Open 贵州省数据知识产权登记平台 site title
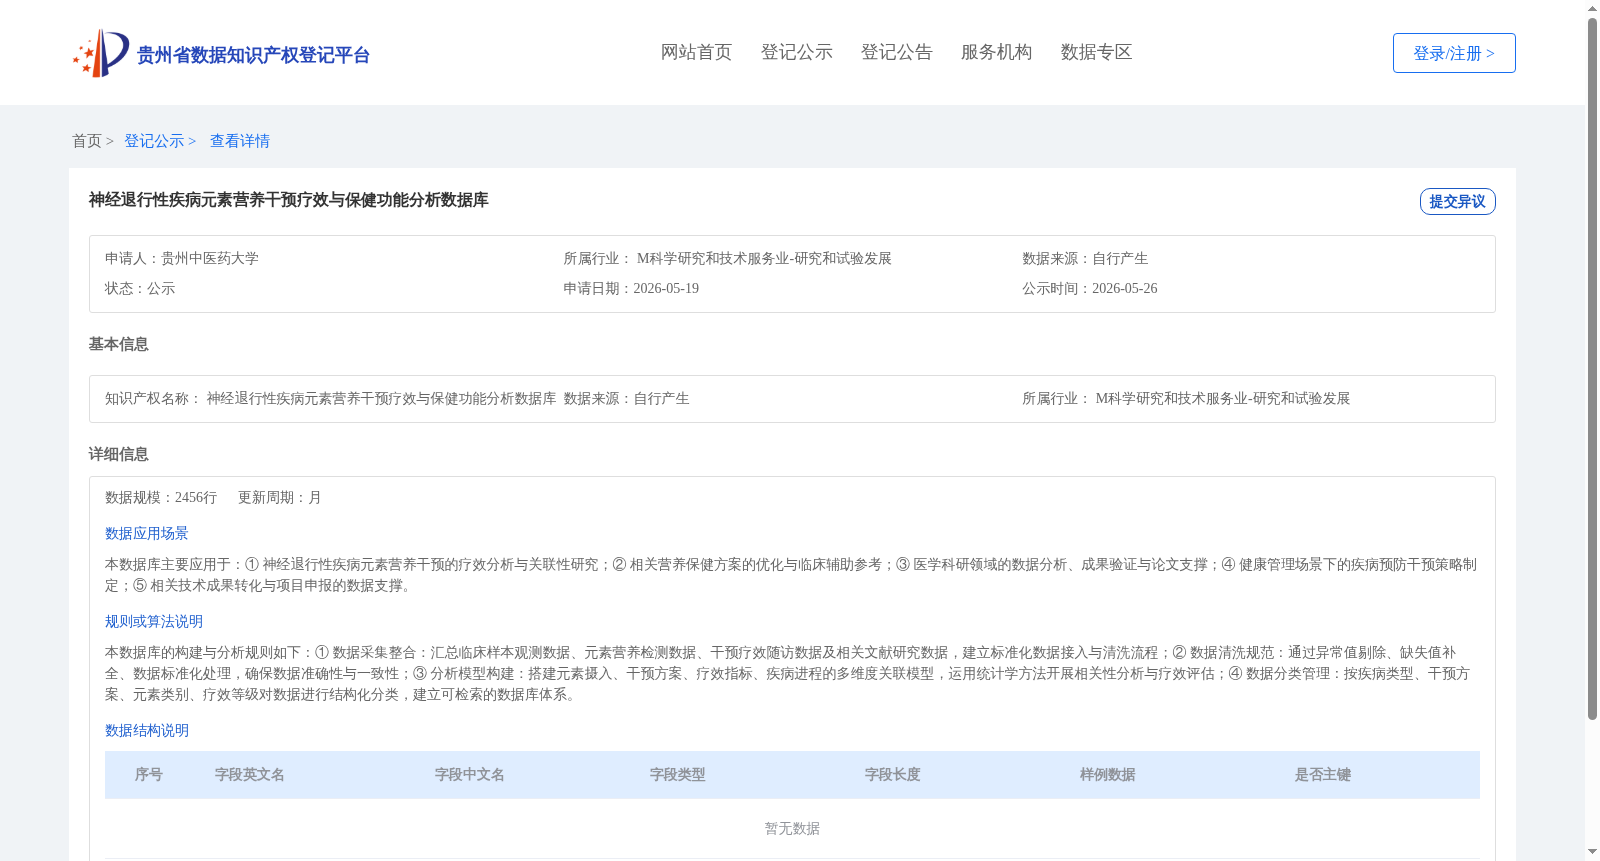The height and width of the screenshot is (861, 1600). [253, 55]
